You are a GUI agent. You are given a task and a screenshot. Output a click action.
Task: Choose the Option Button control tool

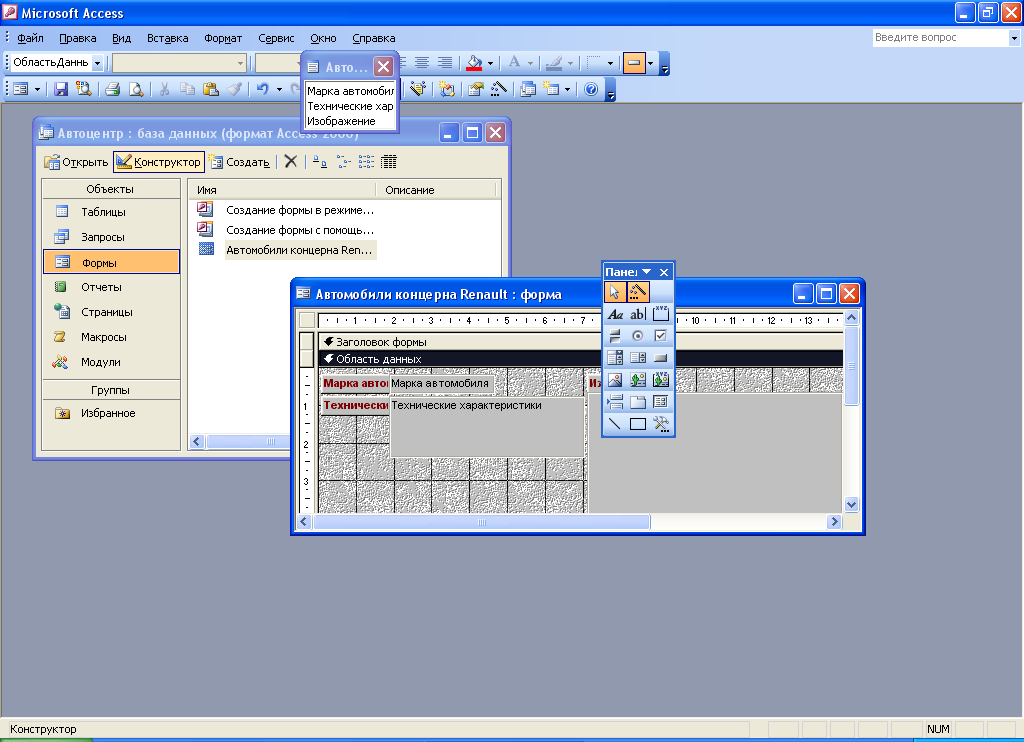(x=637, y=336)
